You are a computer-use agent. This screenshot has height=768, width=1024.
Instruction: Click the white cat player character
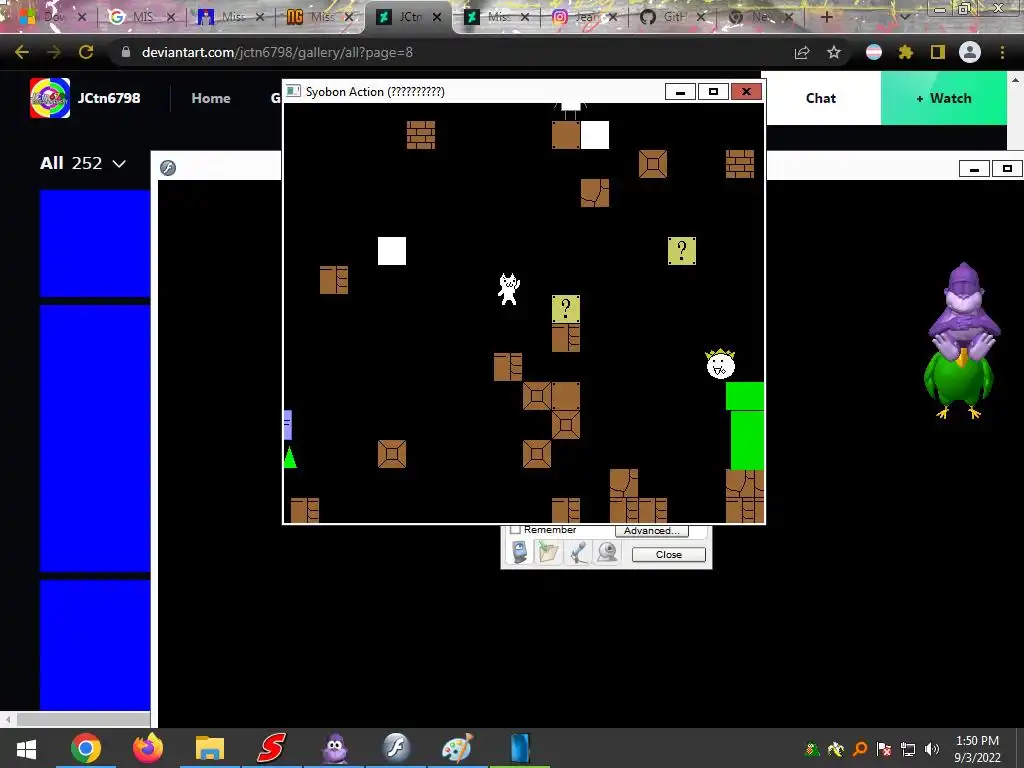pyautogui.click(x=509, y=289)
